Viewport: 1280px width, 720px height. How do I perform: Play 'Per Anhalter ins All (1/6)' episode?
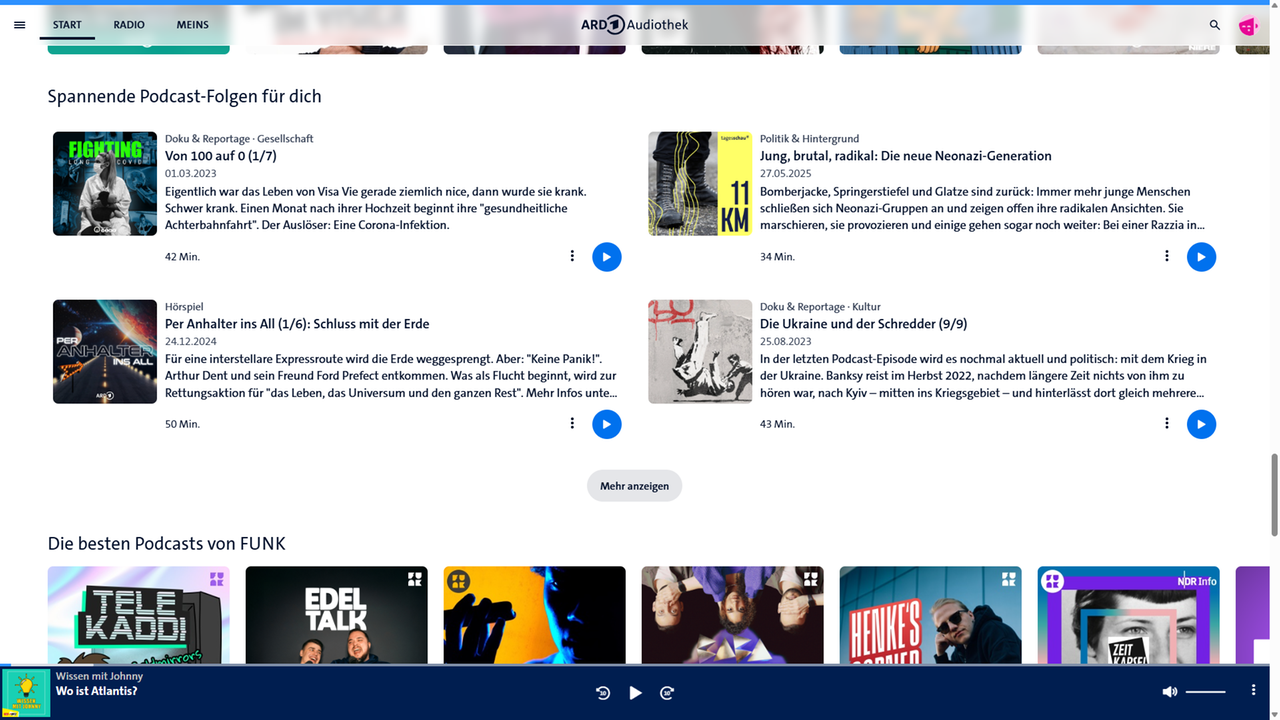(606, 424)
